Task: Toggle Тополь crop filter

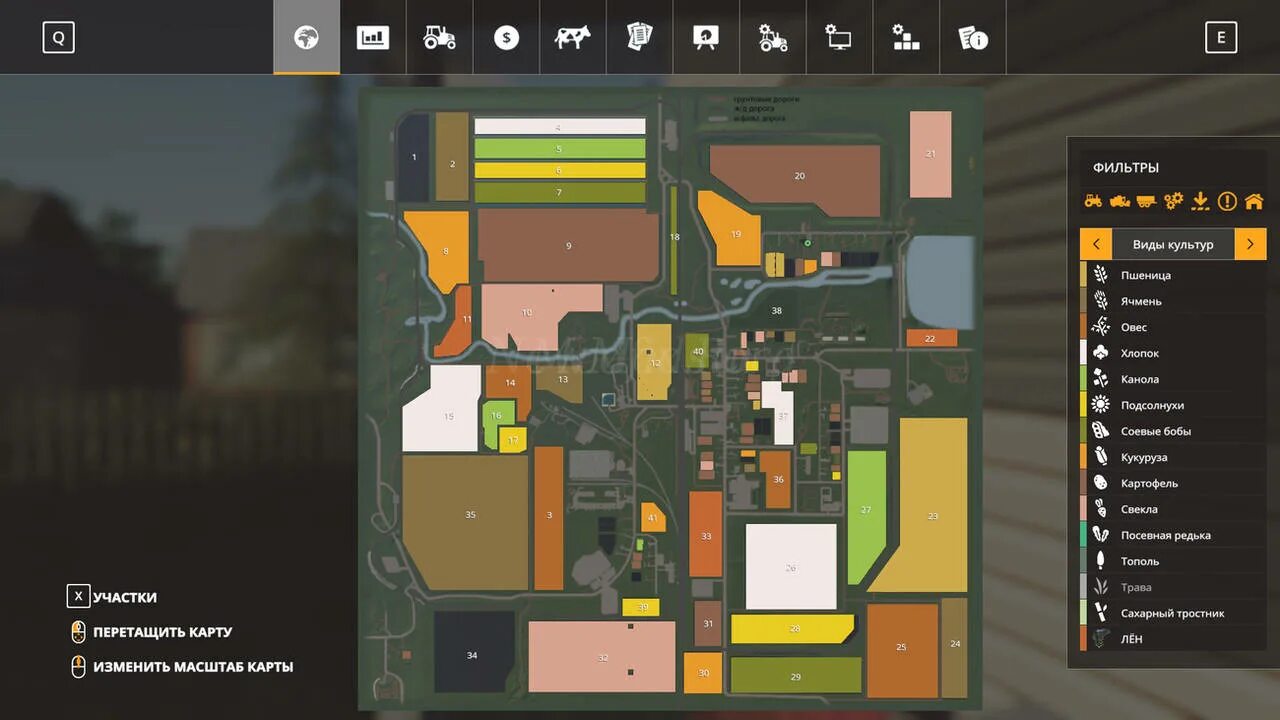Action: pos(1173,561)
